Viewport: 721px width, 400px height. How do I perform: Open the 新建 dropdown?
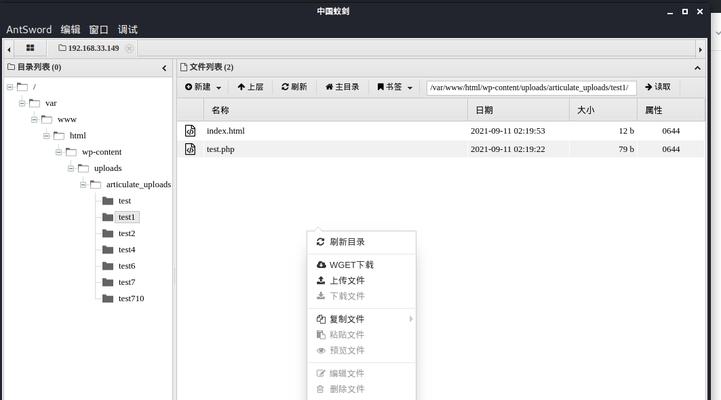coord(203,87)
